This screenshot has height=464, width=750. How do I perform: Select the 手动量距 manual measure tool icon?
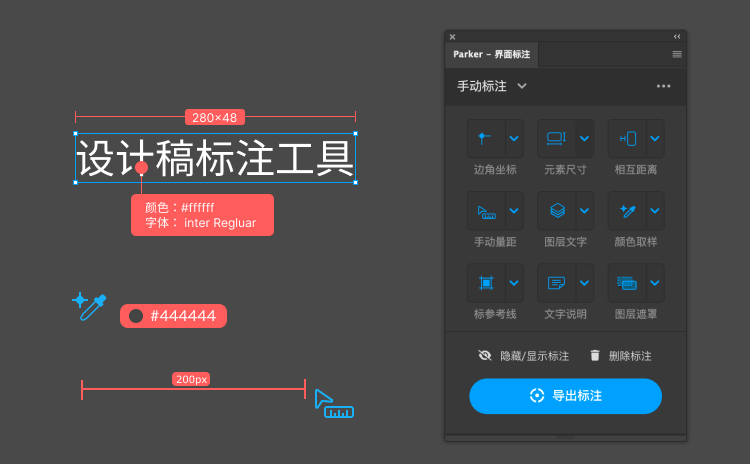tap(485, 211)
